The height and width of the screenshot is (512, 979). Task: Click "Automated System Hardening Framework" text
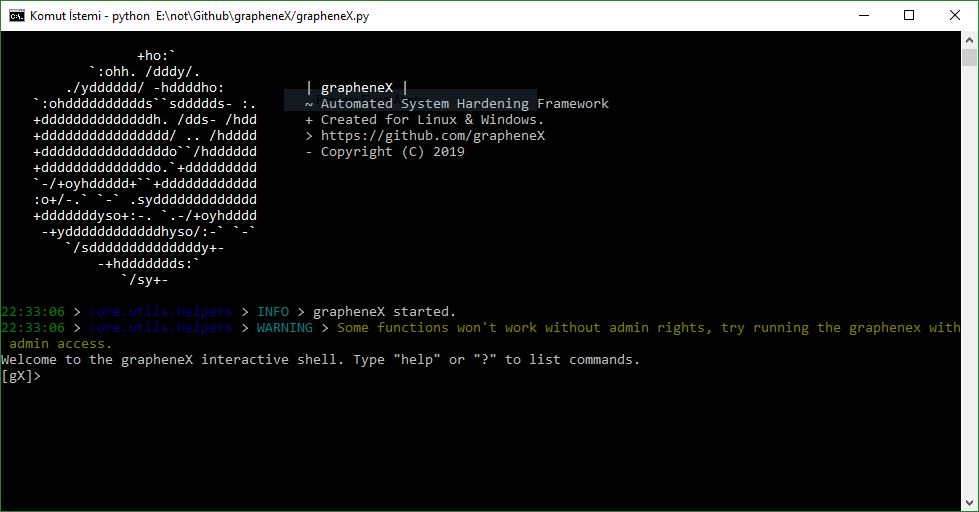(465, 104)
